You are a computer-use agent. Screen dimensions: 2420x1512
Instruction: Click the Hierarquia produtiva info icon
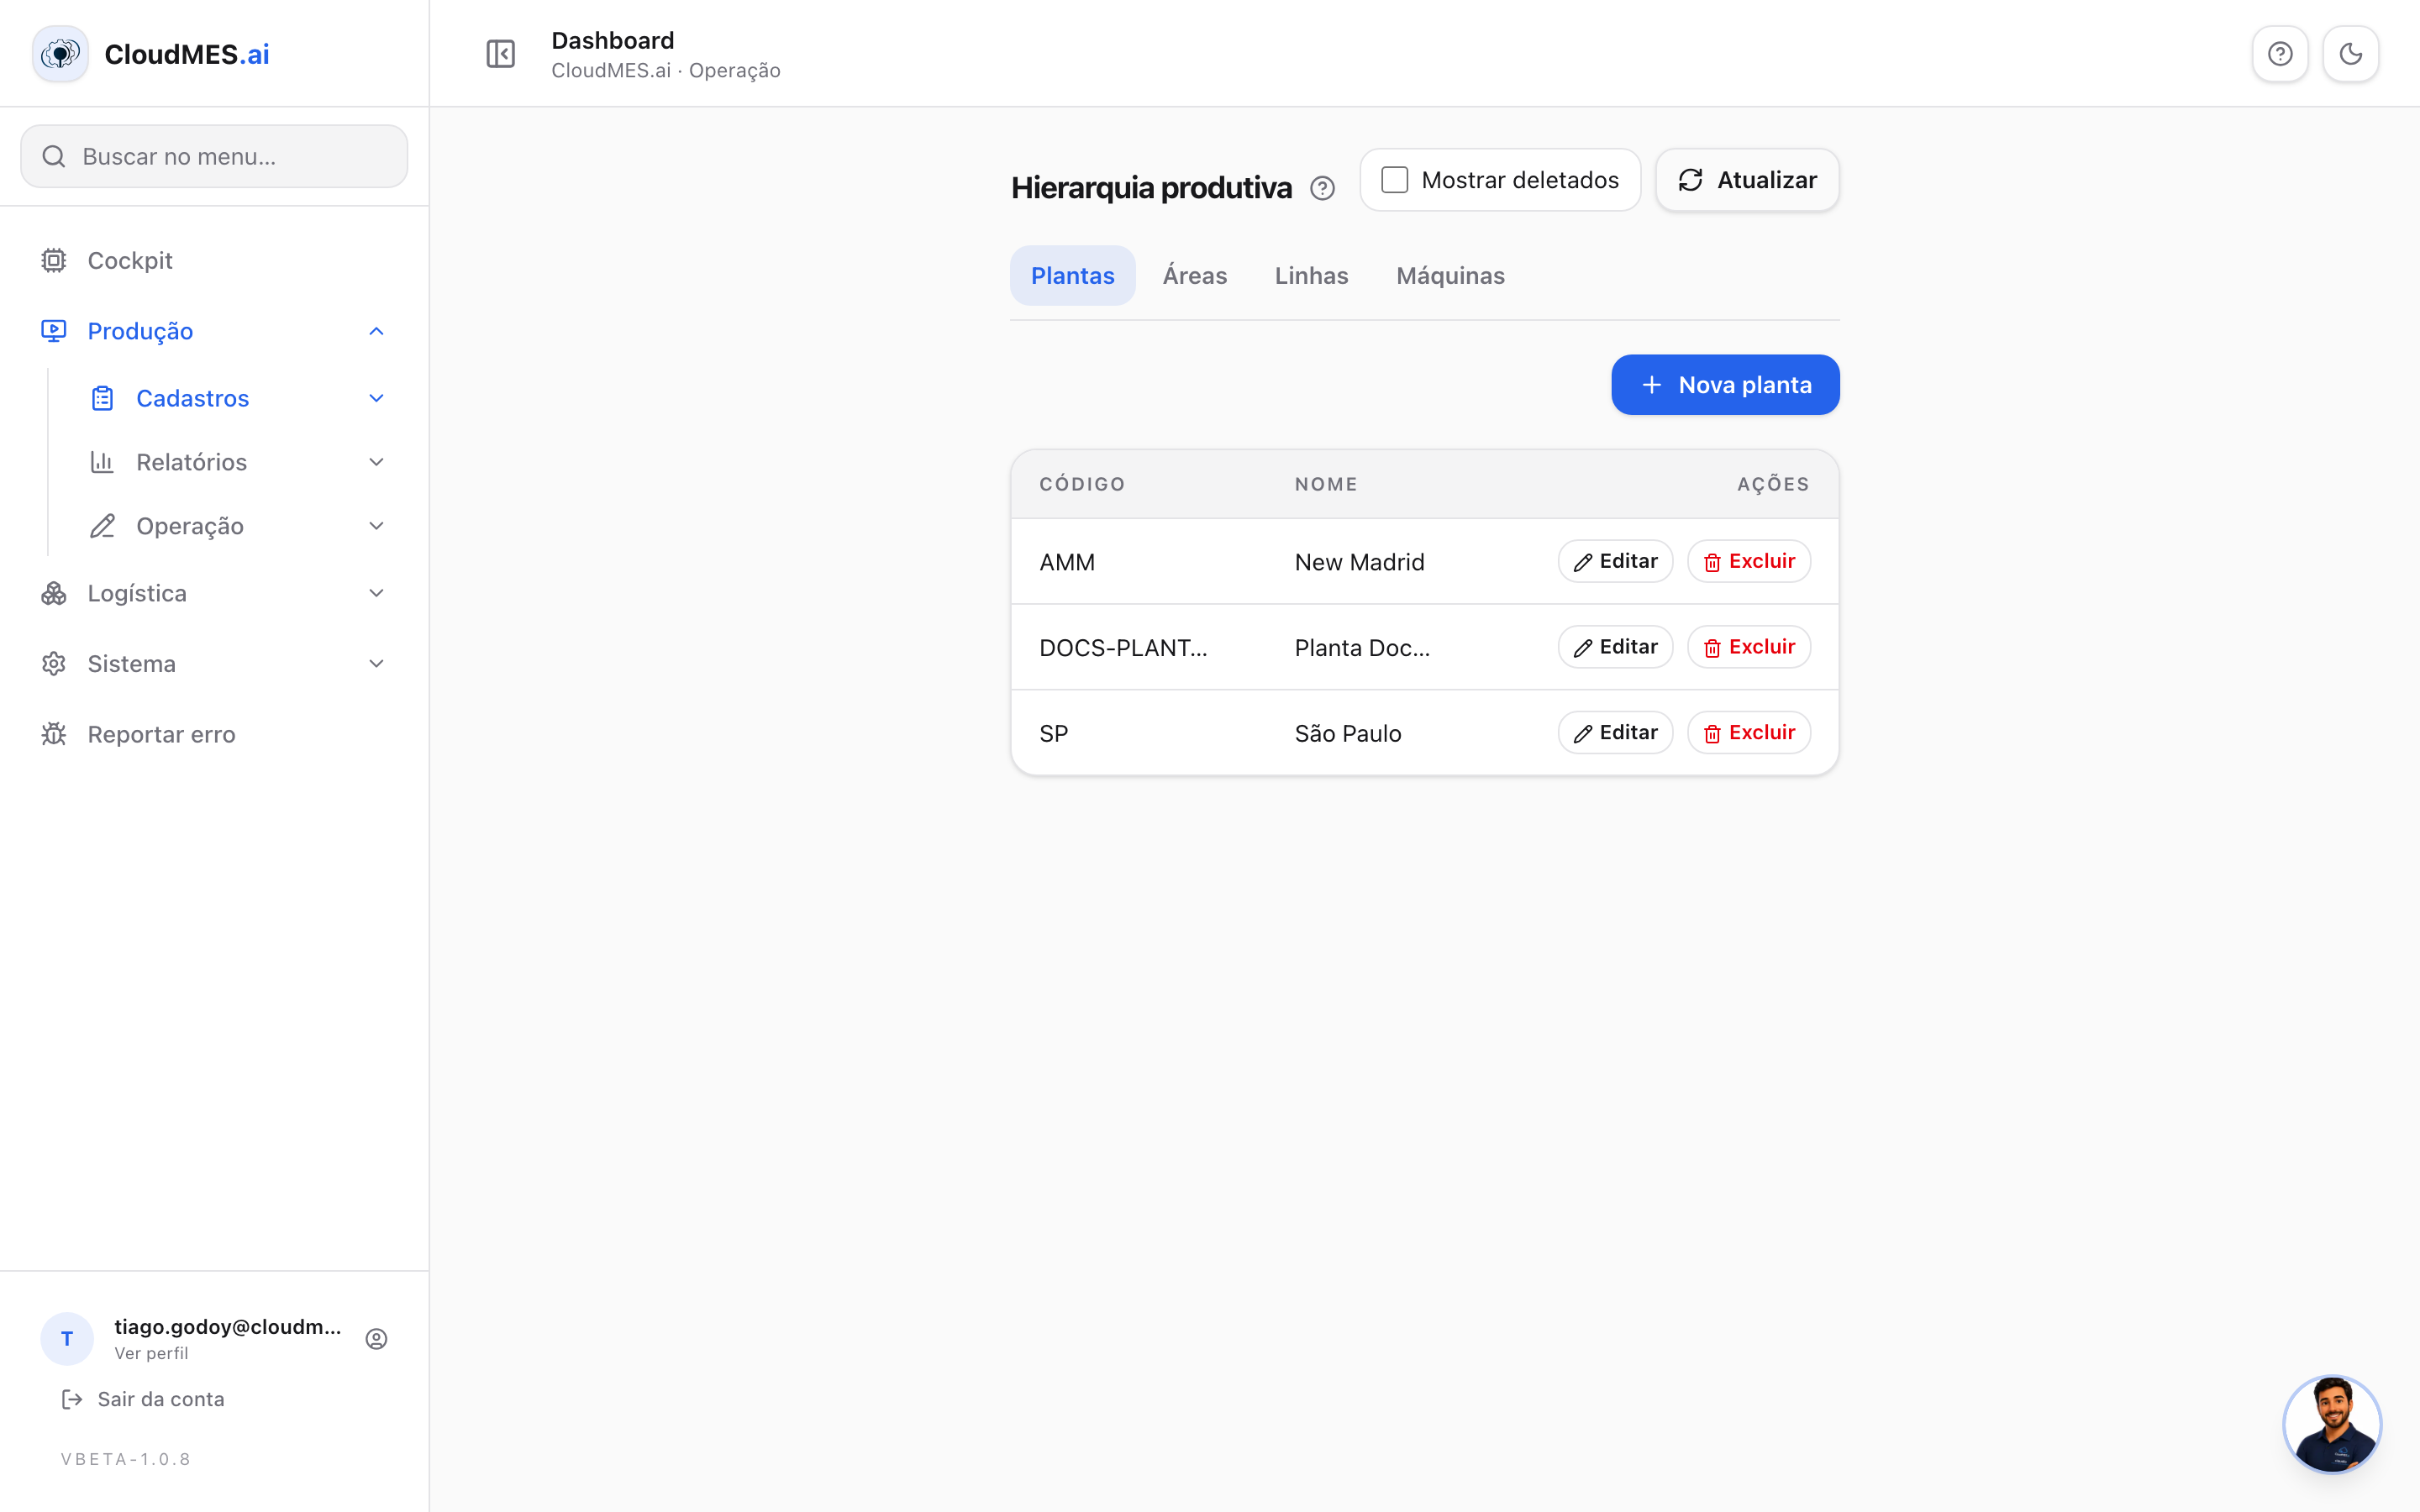tap(1322, 188)
